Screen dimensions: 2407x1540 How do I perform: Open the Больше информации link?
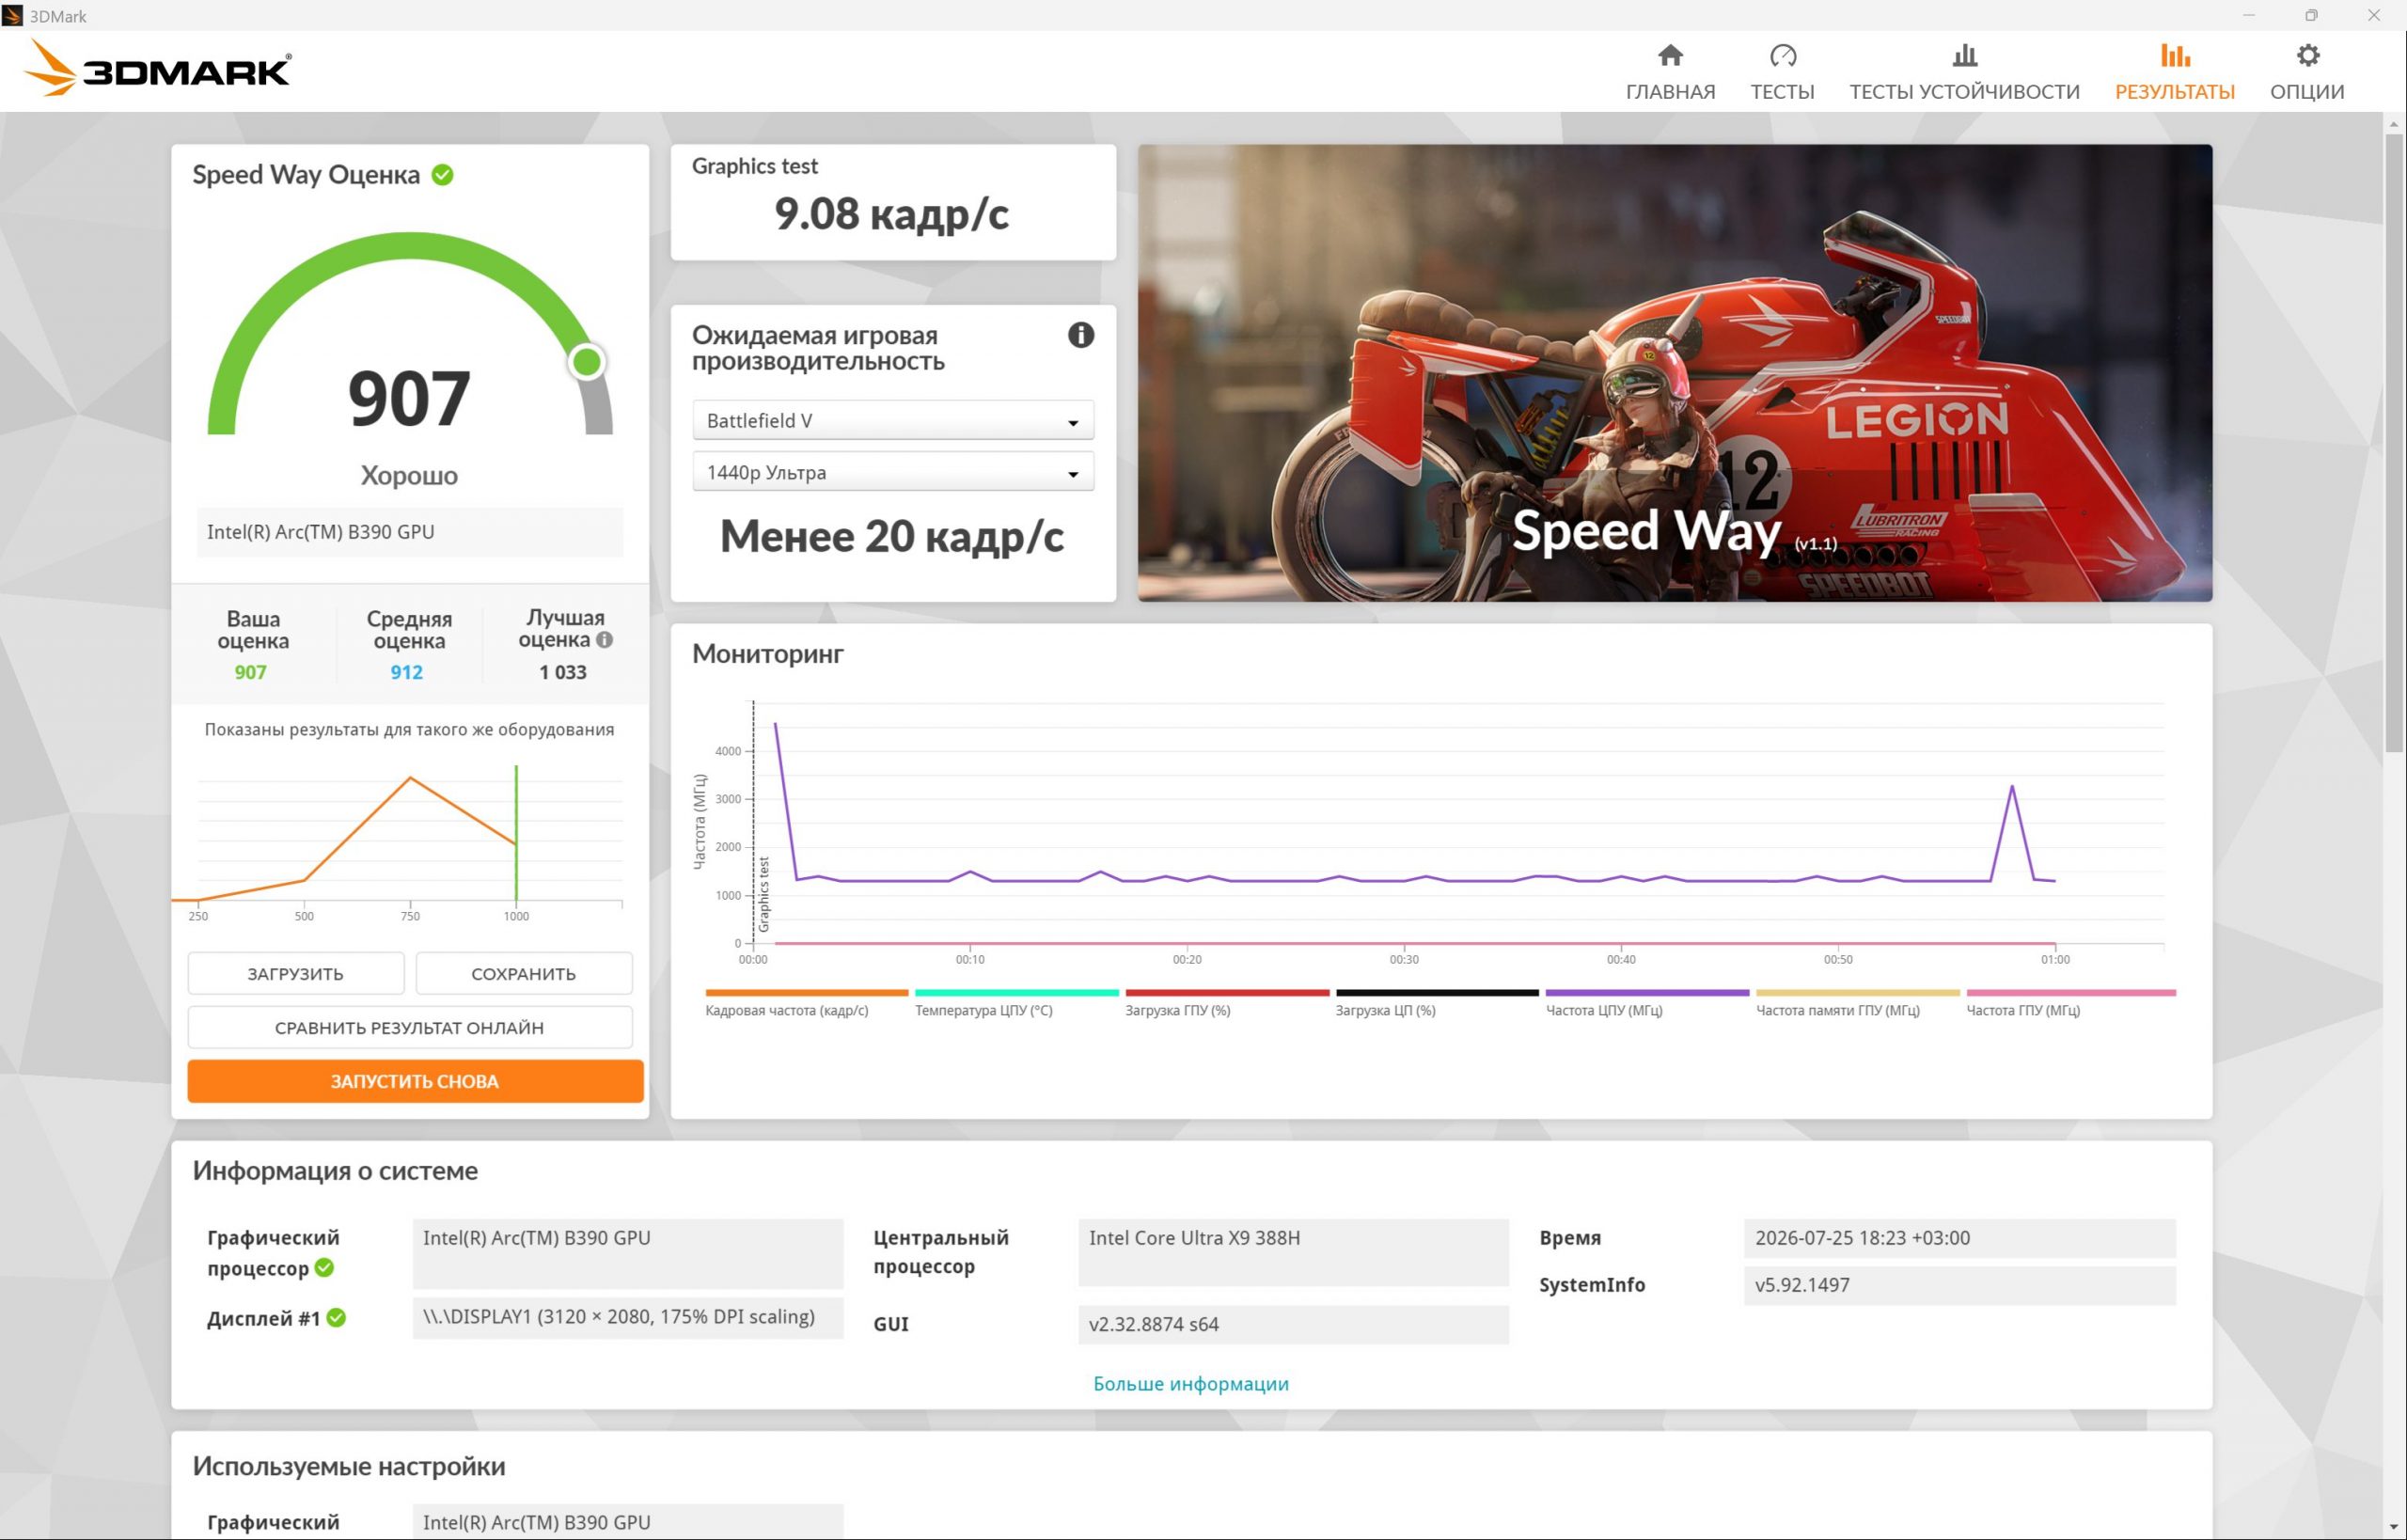click(1190, 1383)
